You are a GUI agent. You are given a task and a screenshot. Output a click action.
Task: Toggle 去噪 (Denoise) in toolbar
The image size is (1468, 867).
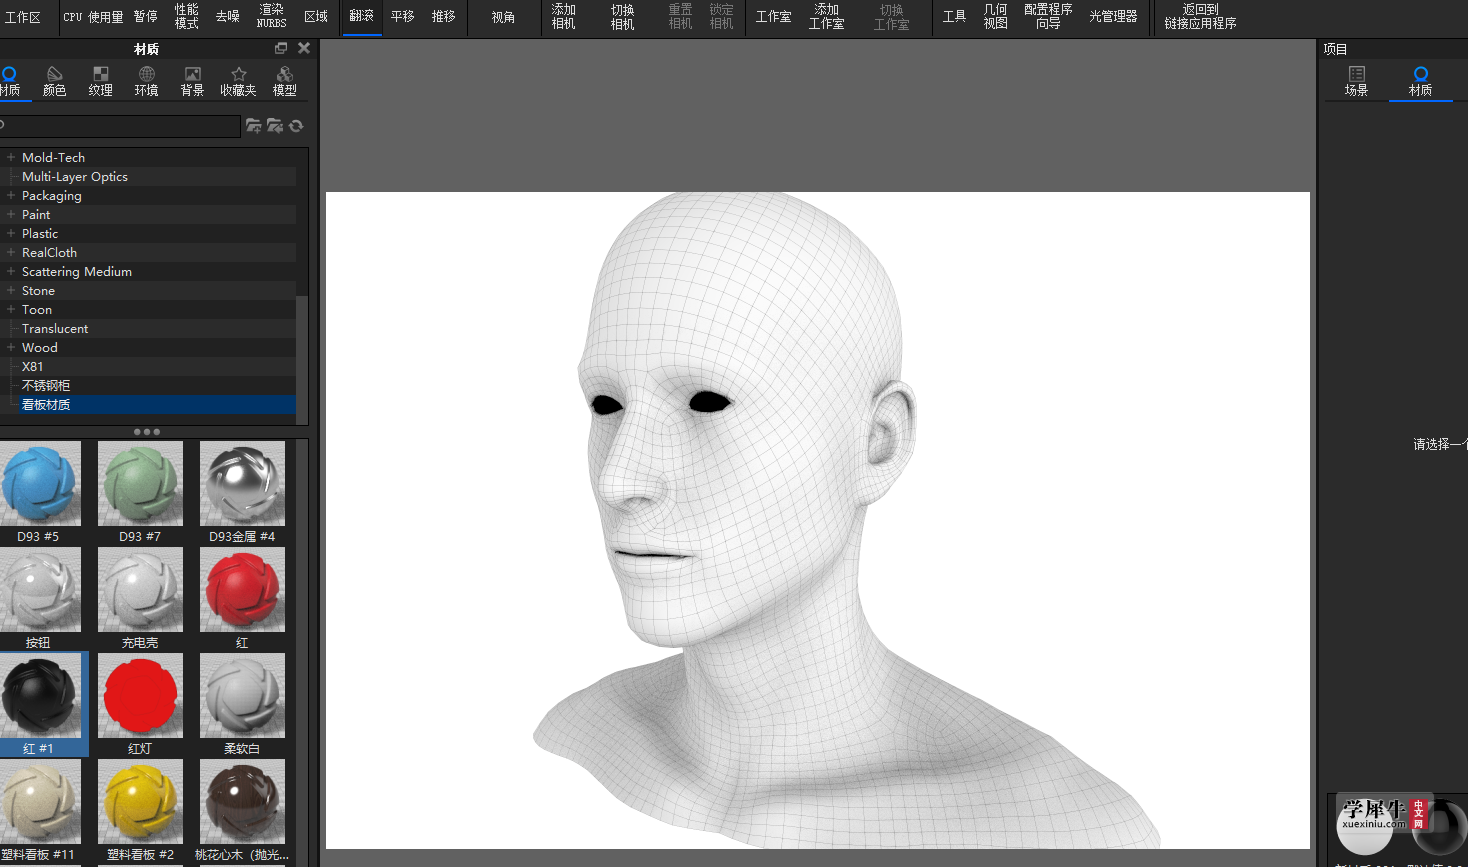pyautogui.click(x=228, y=17)
